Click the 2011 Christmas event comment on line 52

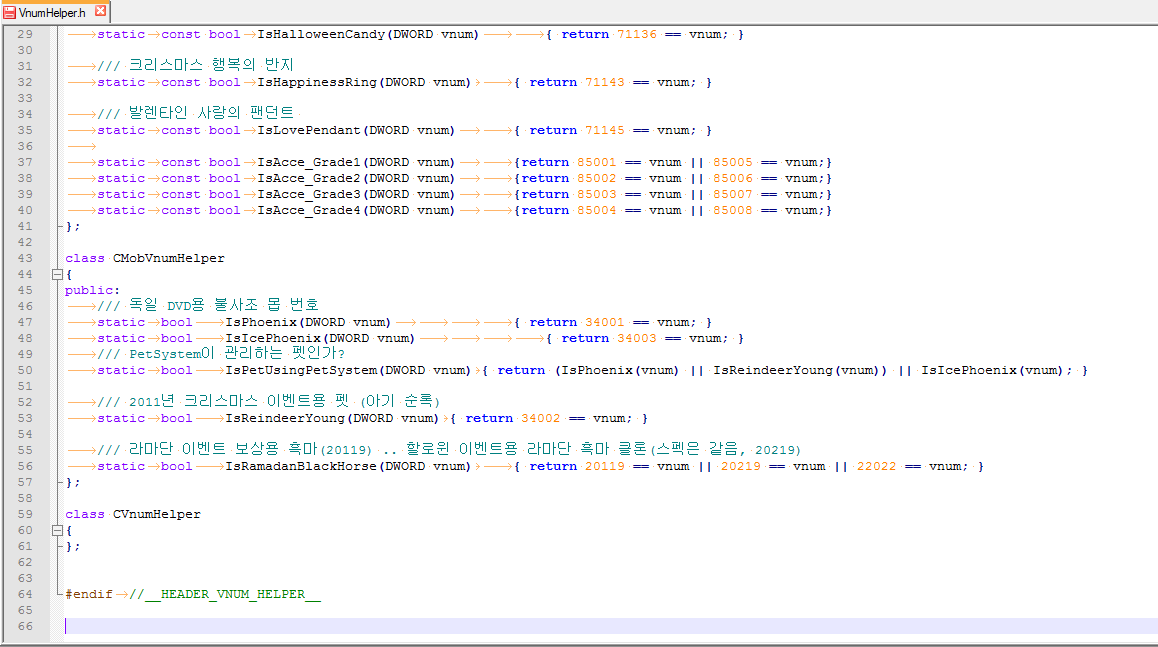268,402
